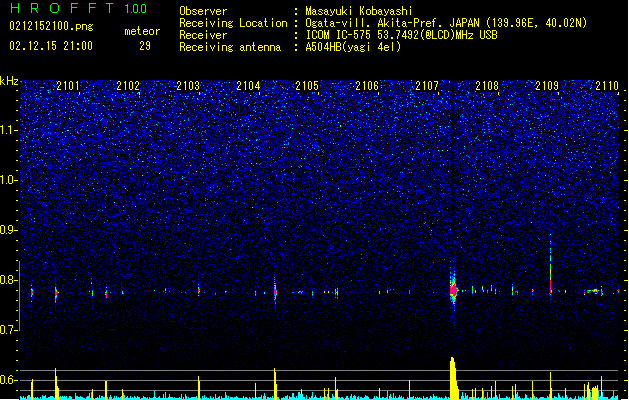Click the 2104 time marker
Viewport: 629px width, 400px height.
[248, 85]
